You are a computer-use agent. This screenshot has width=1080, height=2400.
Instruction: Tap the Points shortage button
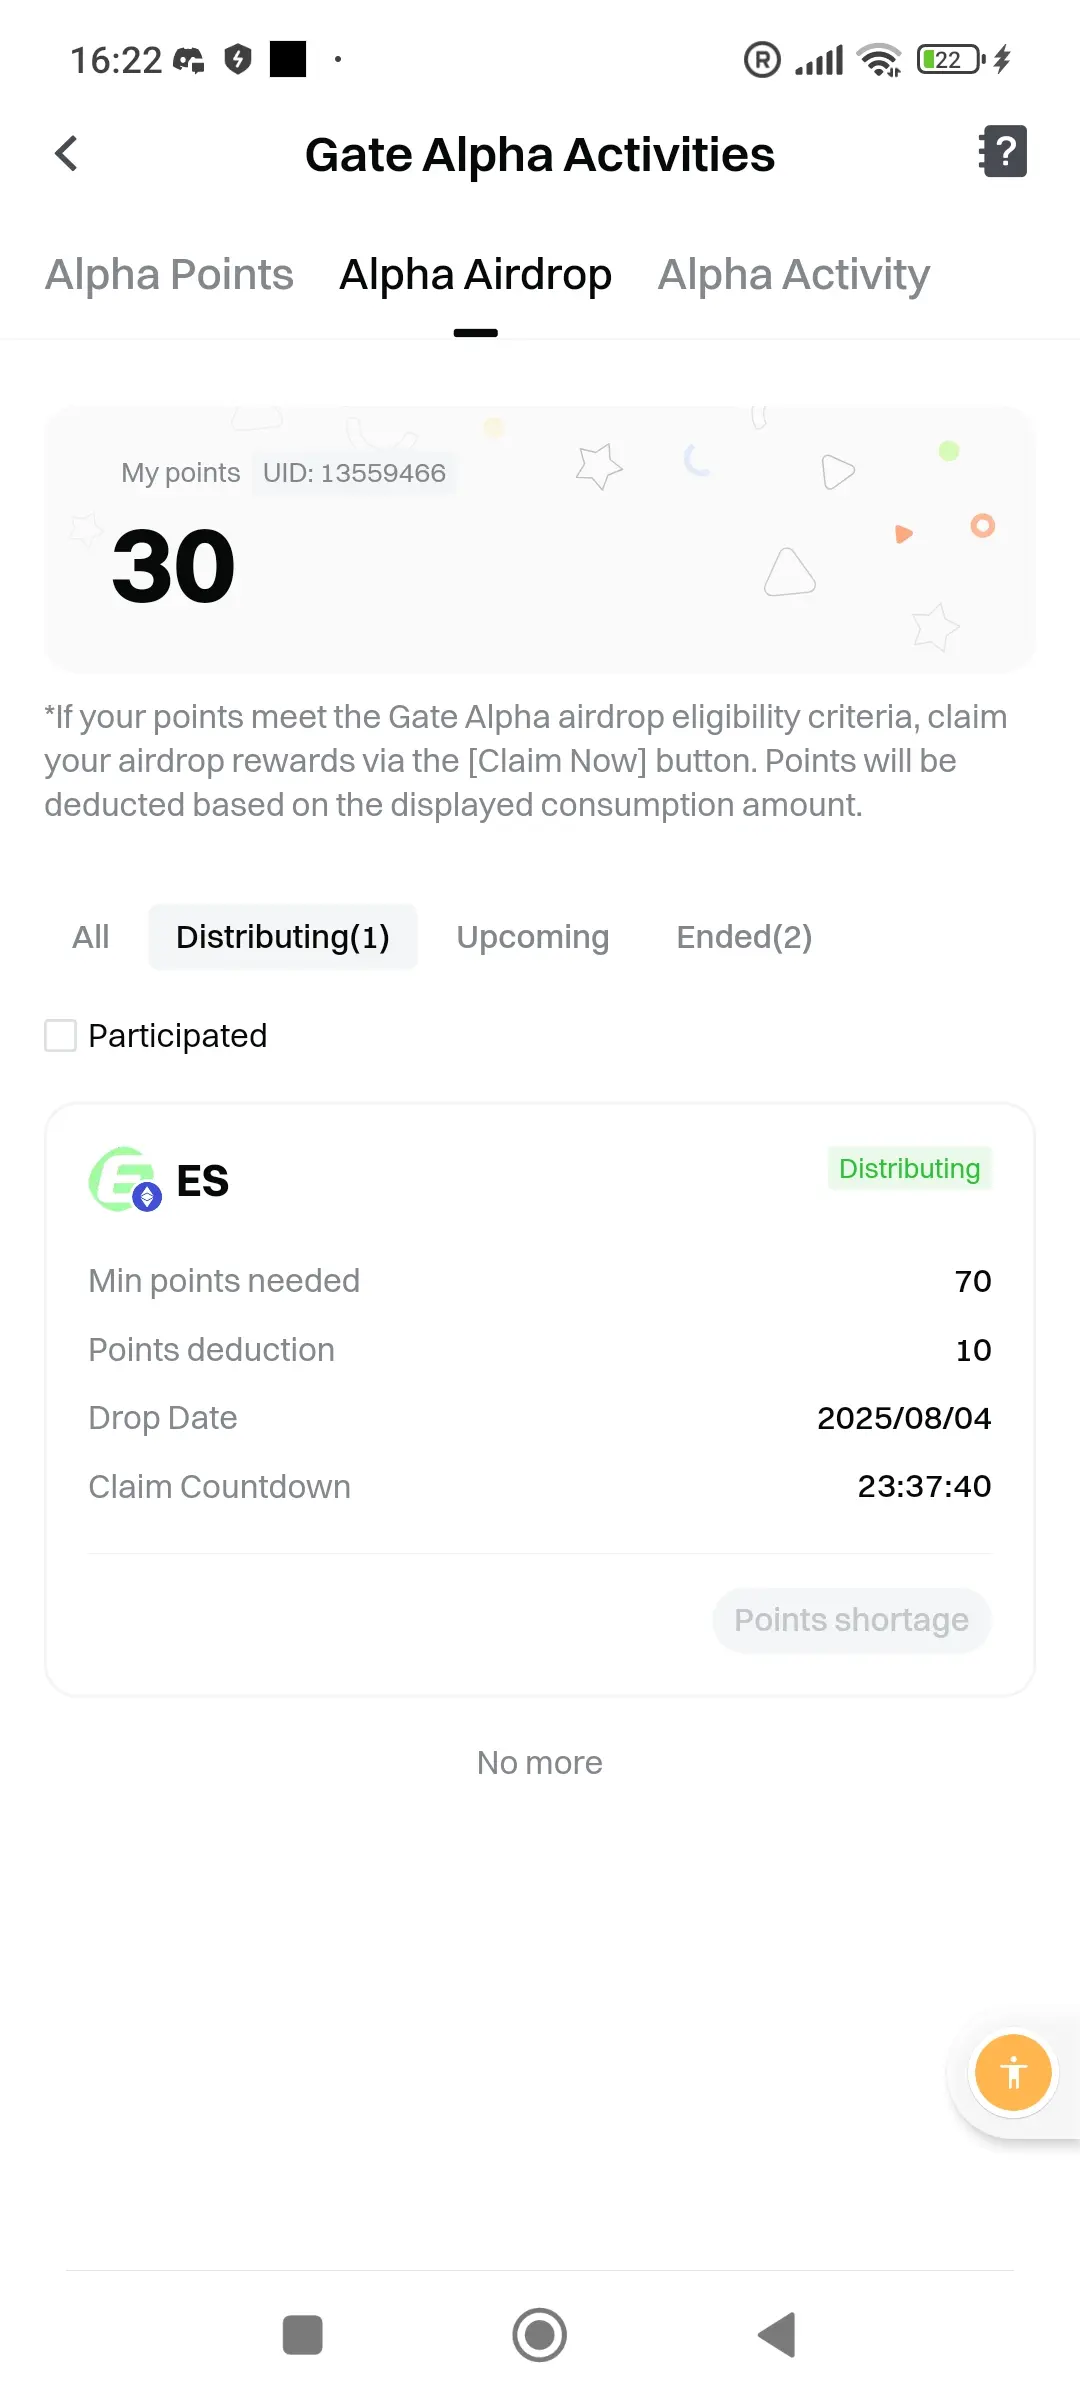click(x=851, y=1620)
